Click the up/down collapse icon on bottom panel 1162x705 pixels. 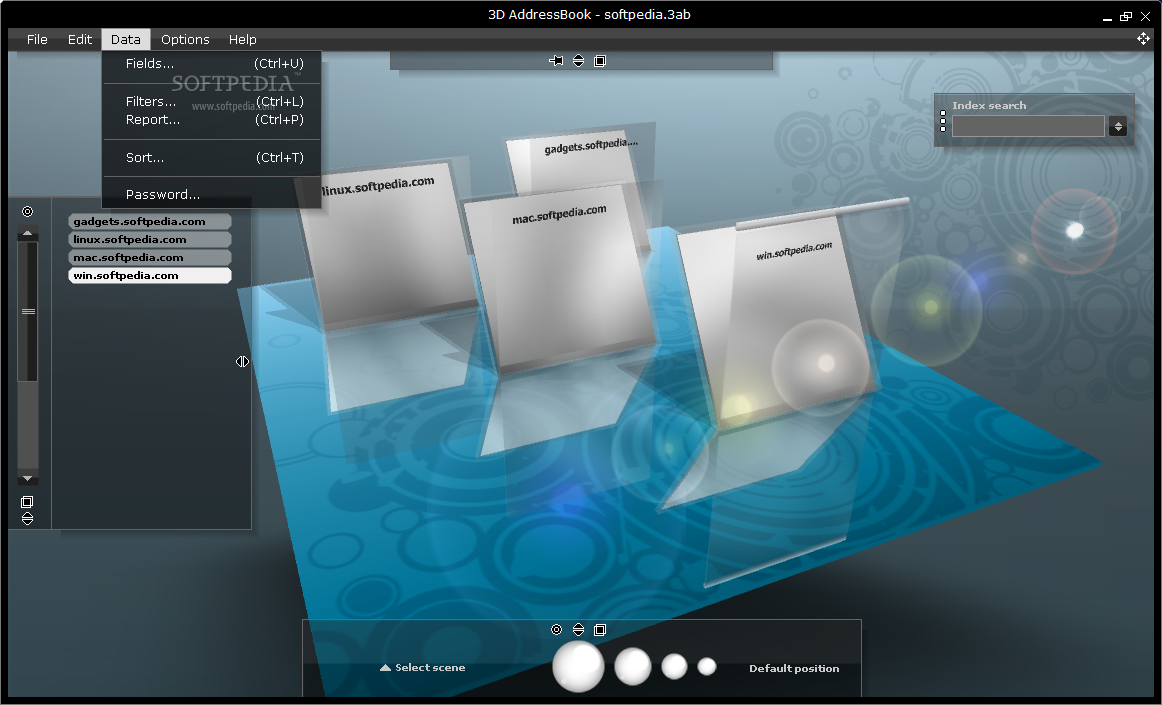tap(579, 629)
